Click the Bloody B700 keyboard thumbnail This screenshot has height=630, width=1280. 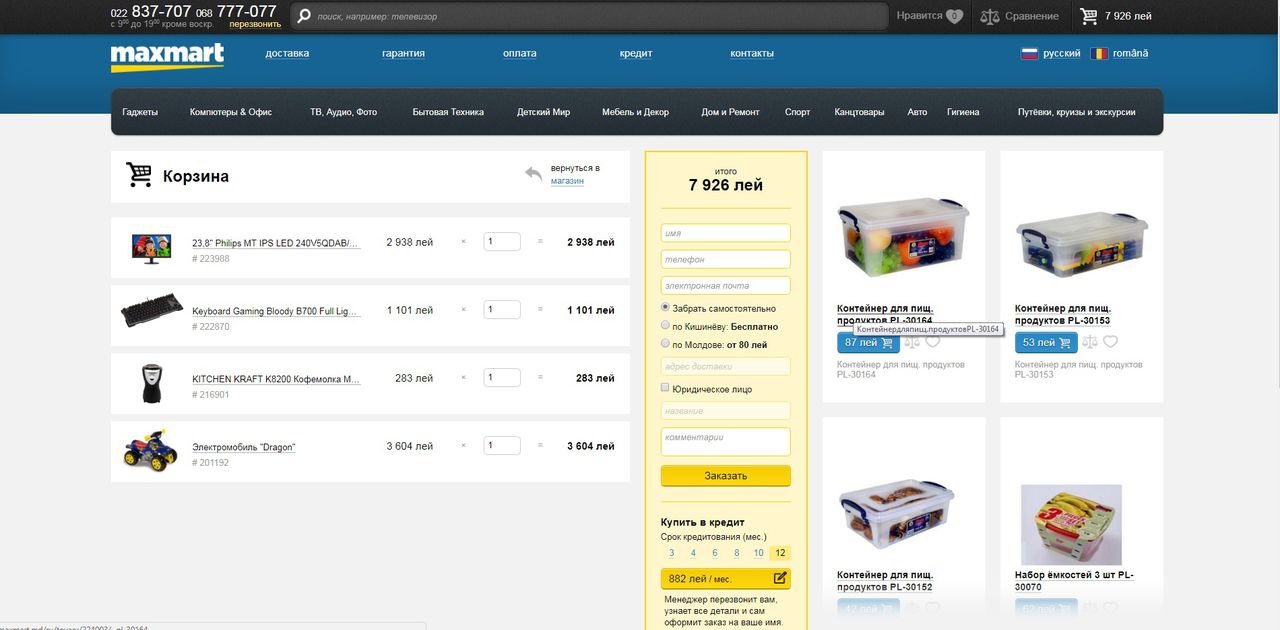(152, 311)
